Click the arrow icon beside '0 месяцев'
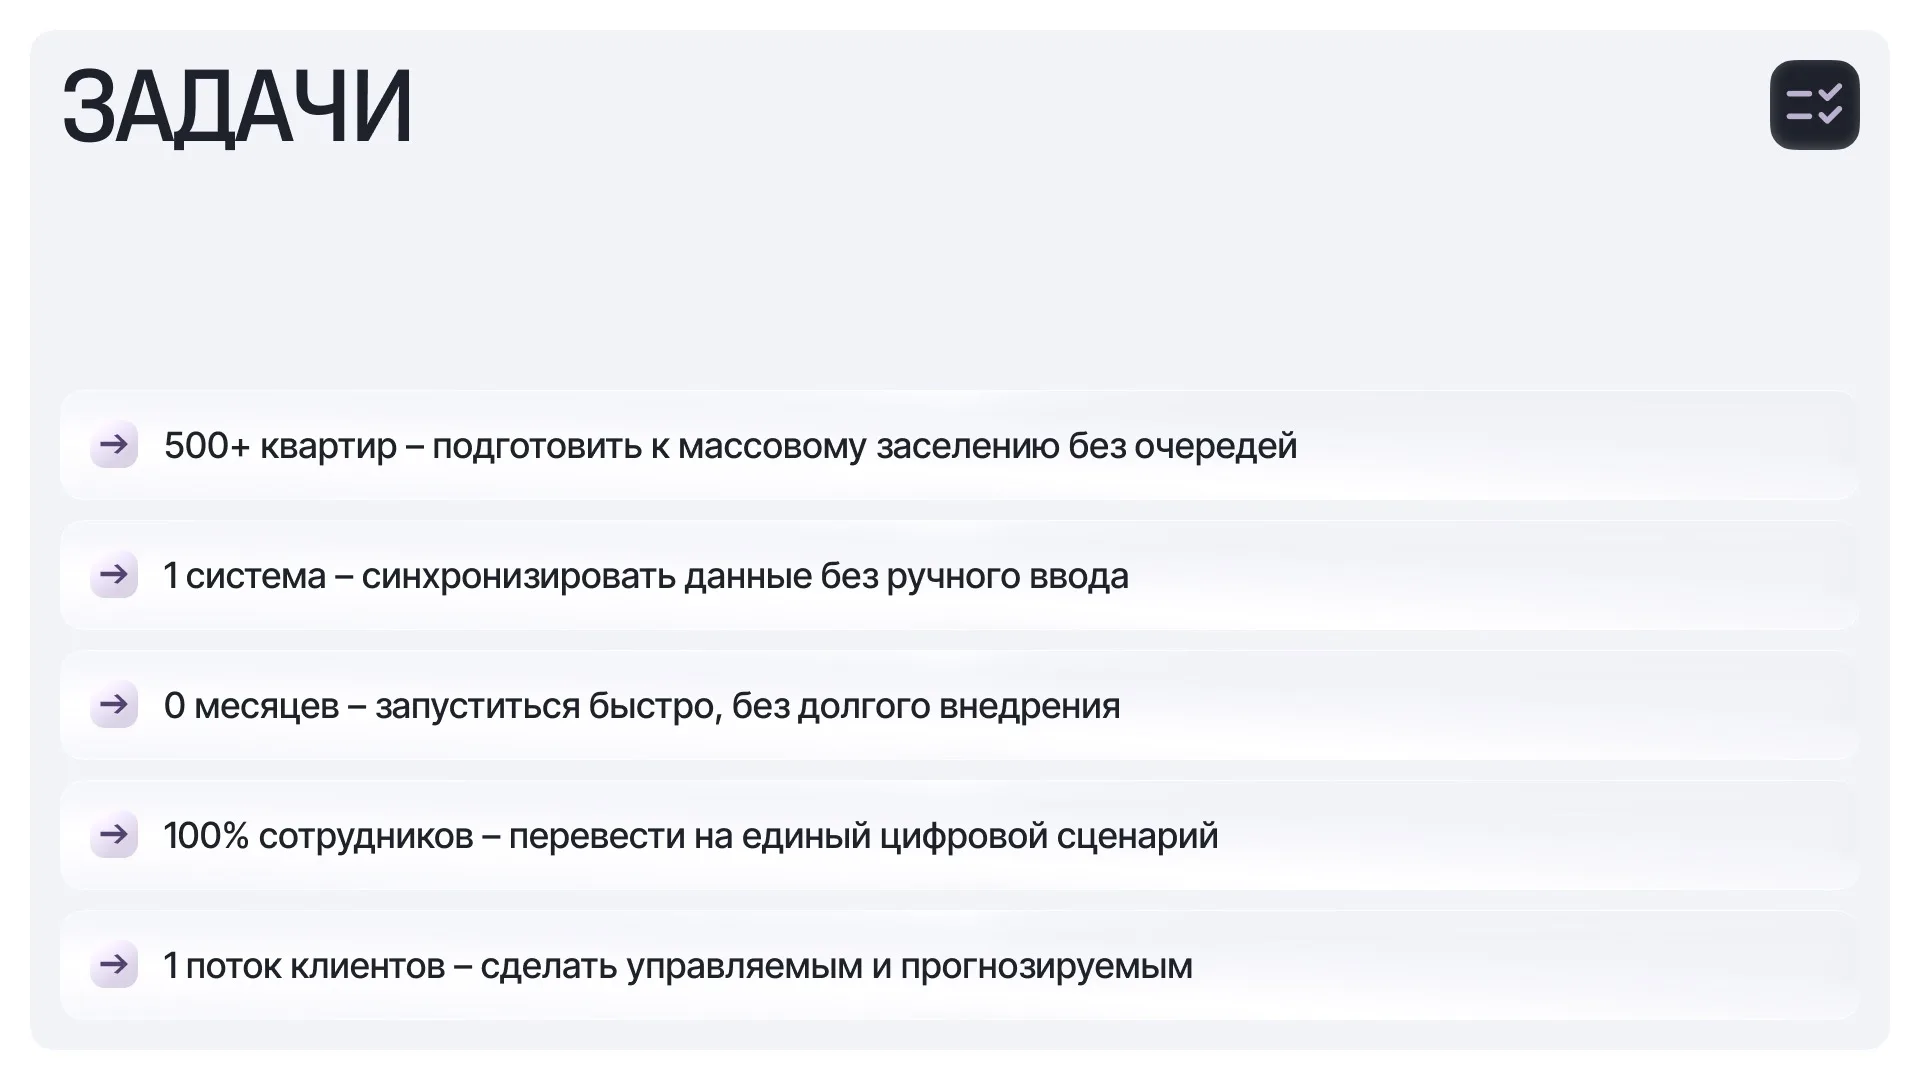The height and width of the screenshot is (1080, 1920). click(114, 704)
